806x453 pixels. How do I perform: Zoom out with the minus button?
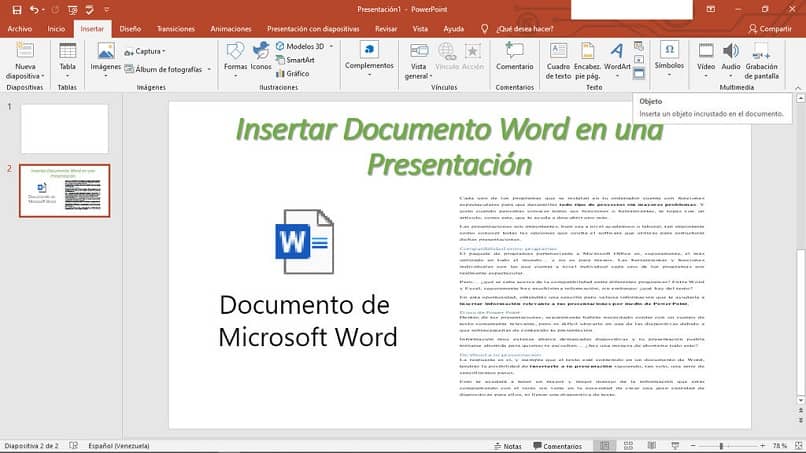point(693,446)
